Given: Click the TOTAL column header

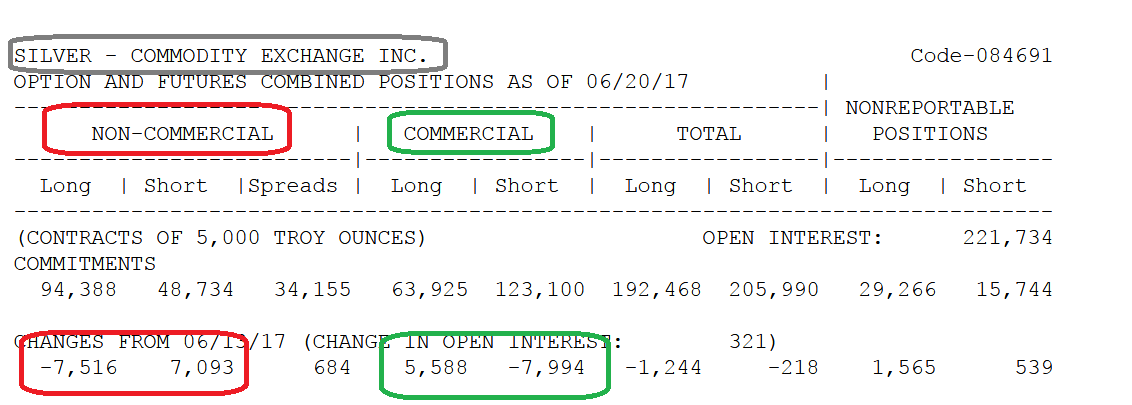Looking at the screenshot, I should pyautogui.click(x=709, y=134).
